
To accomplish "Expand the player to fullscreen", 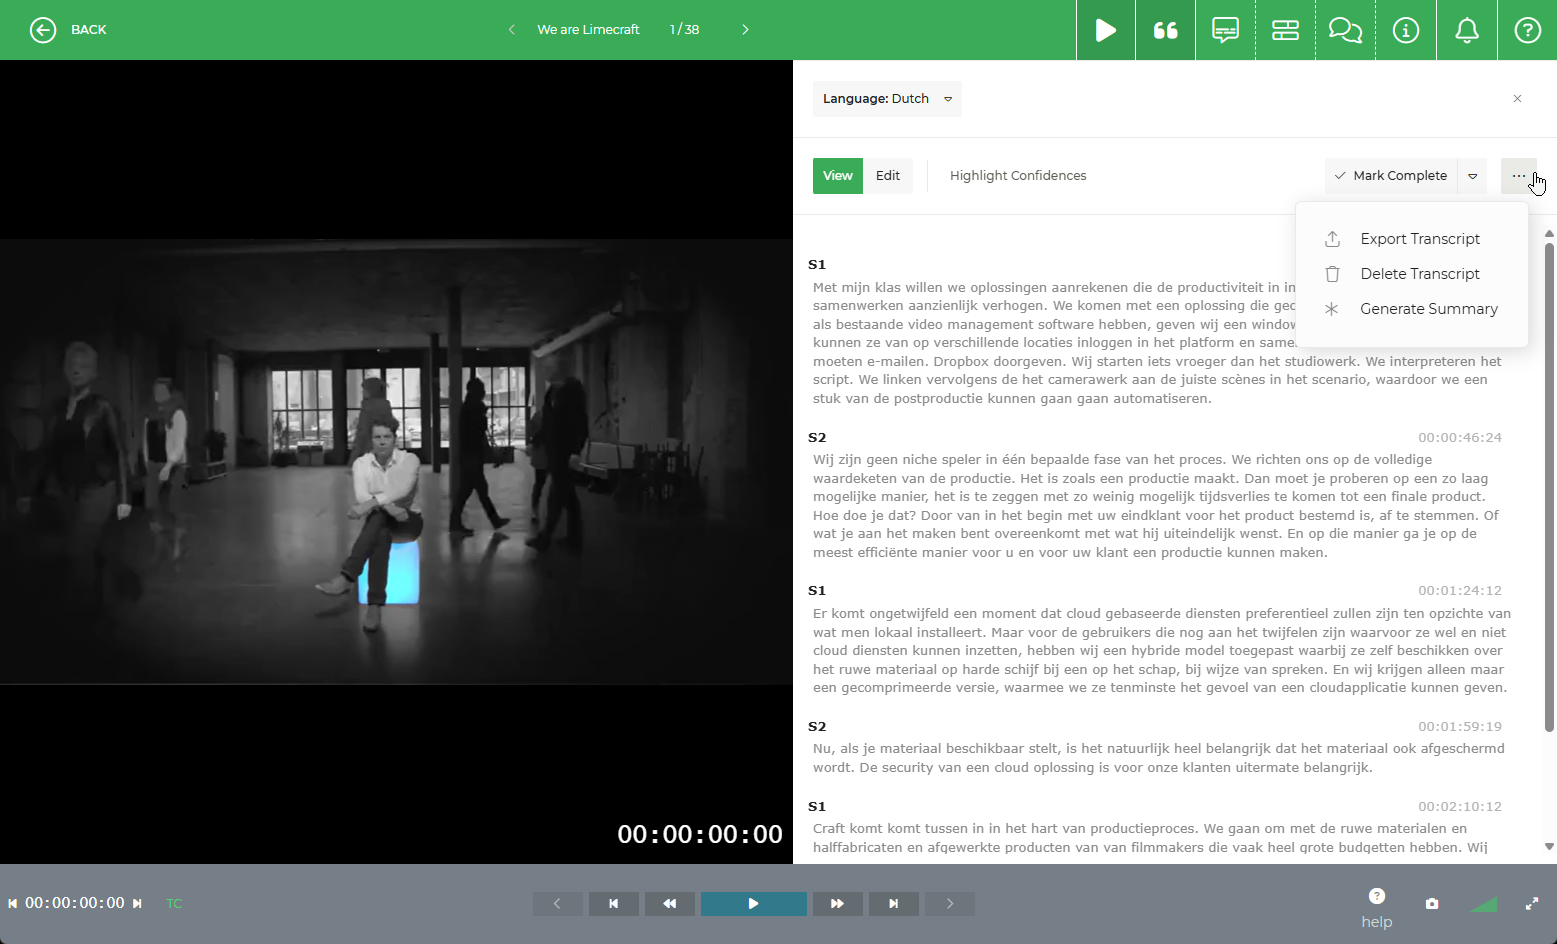I will click(1532, 903).
